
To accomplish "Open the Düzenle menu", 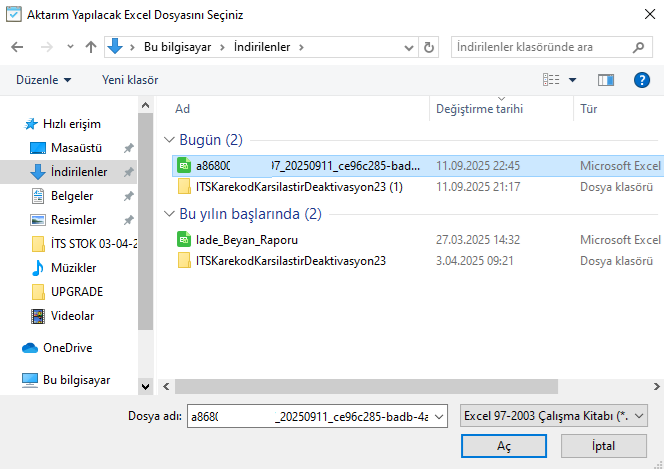I will tap(45, 80).
